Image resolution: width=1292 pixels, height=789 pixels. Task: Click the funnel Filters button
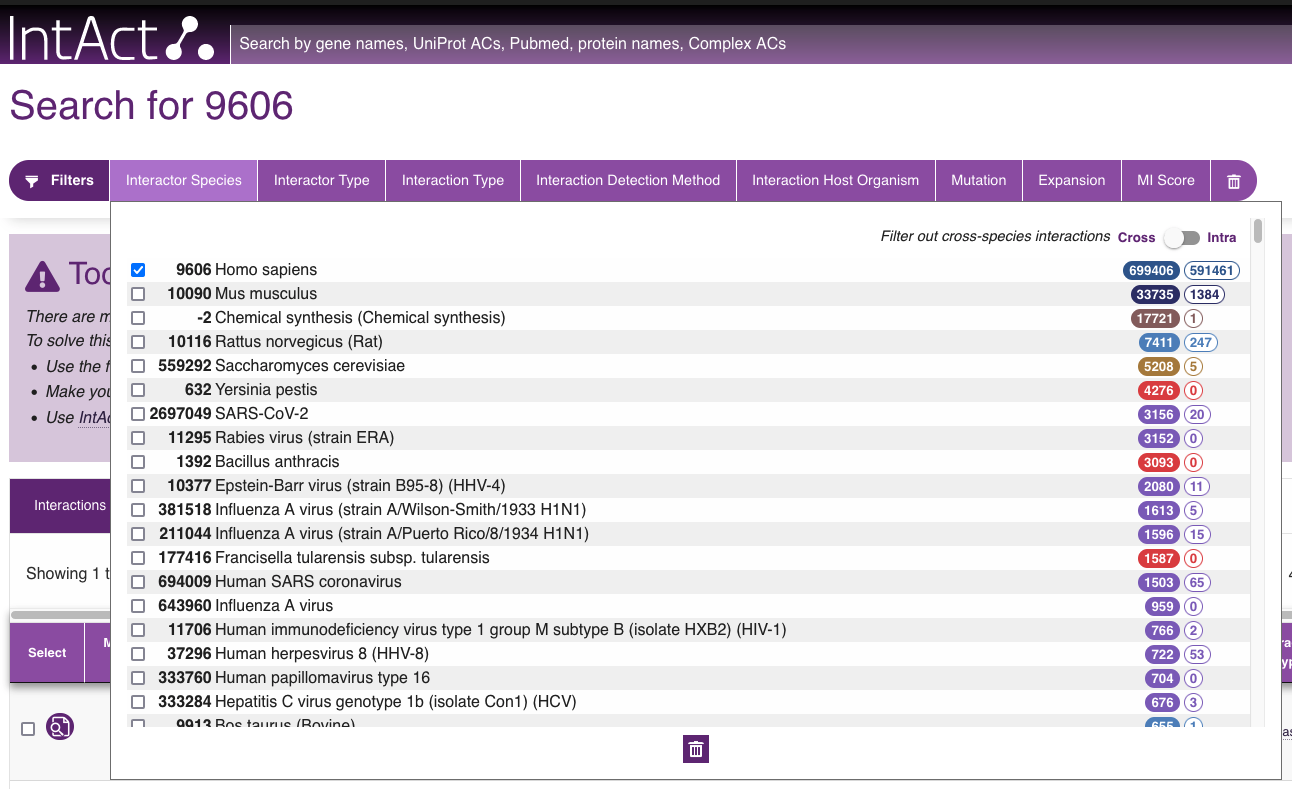click(59, 180)
